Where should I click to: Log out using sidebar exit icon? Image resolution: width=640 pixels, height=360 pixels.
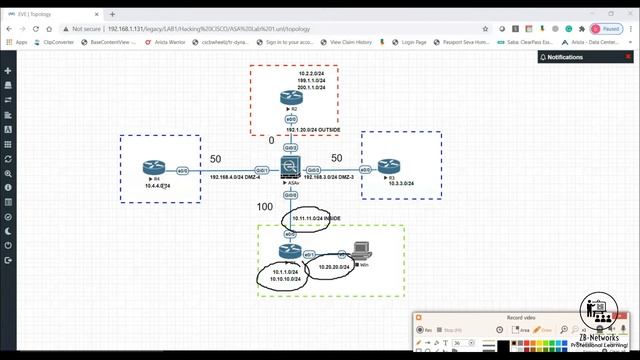[x=8, y=260]
